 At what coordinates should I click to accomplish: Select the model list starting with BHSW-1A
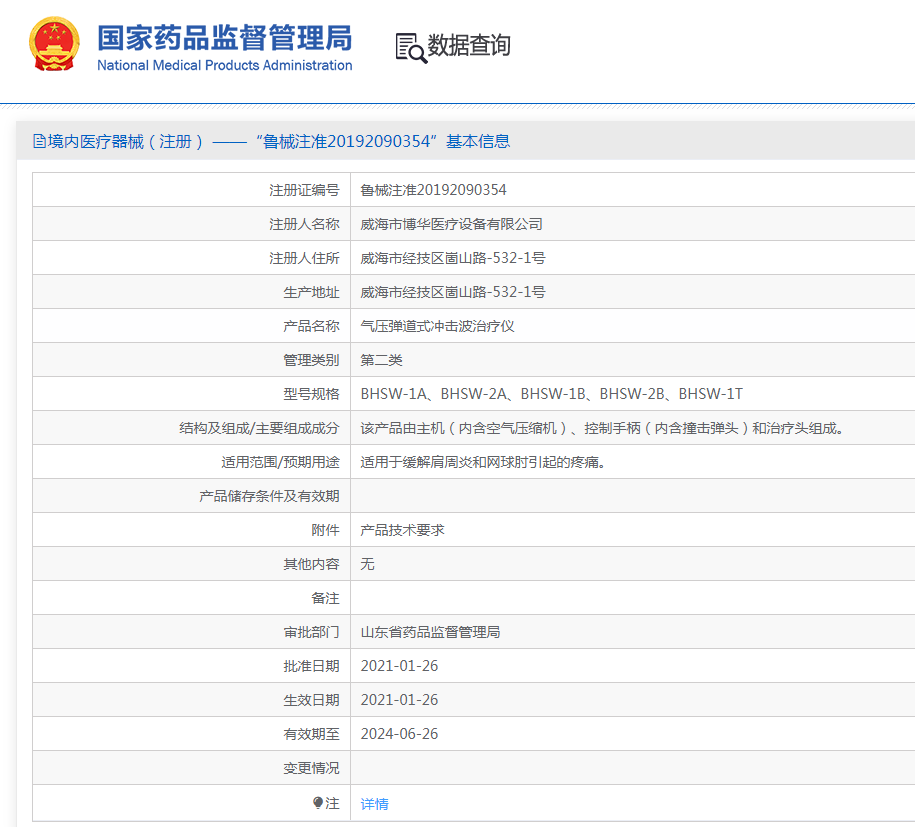[x=551, y=394]
